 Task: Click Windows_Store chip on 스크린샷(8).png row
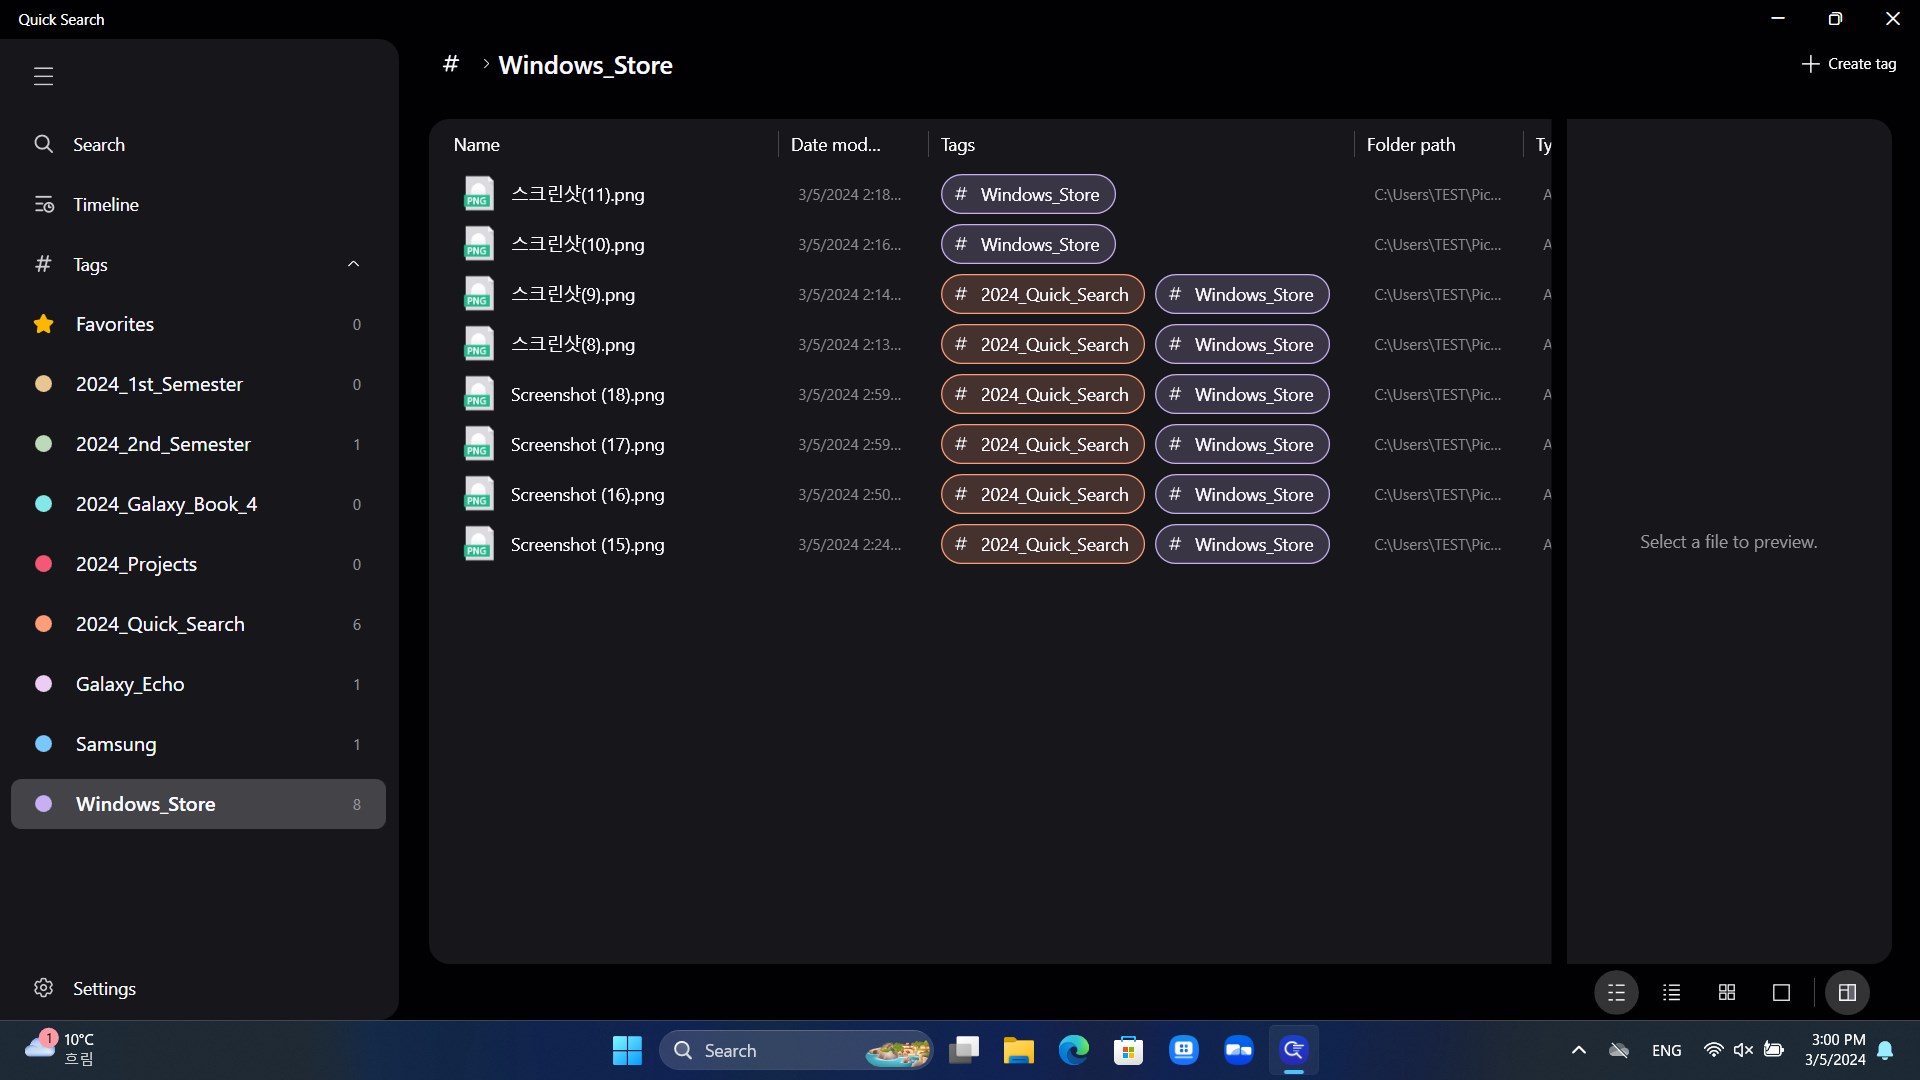[1242, 344]
